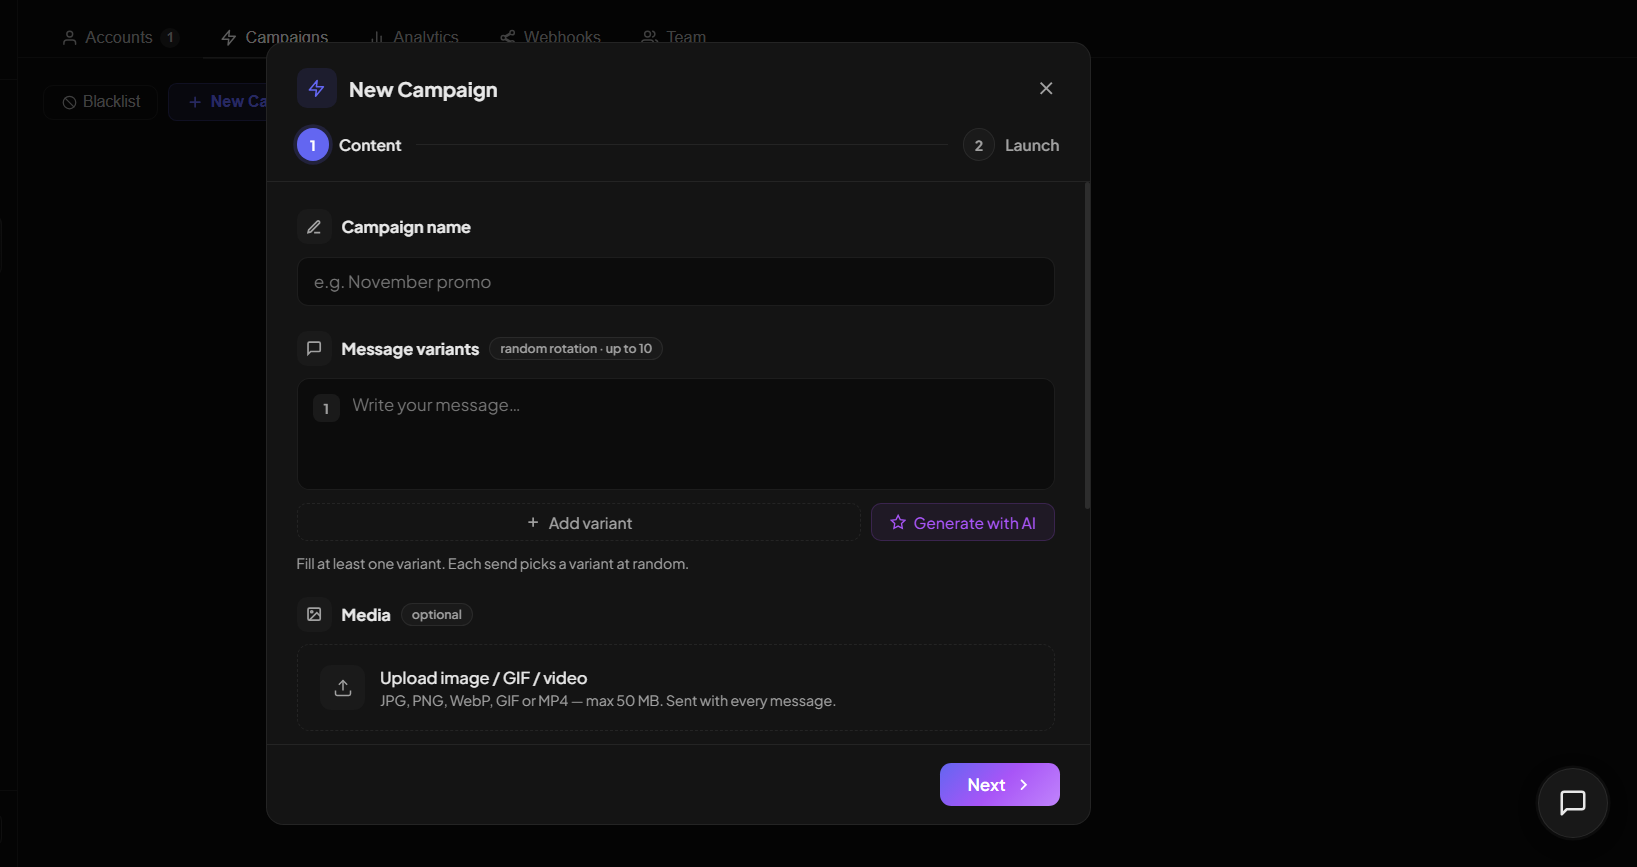This screenshot has height=867, width=1637.
Task: Close the New Campaign dialog
Action: (1046, 89)
